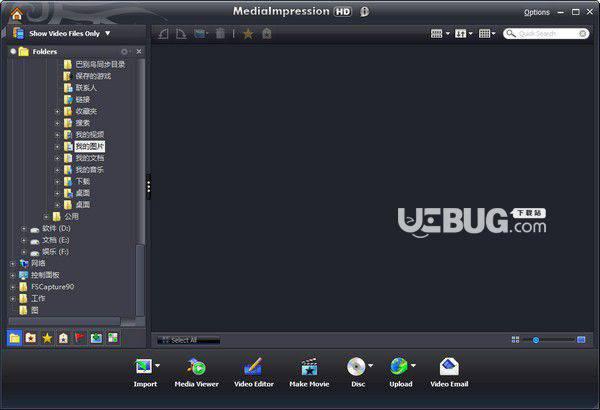The height and width of the screenshot is (410, 600).
Task: Select the 工作 folder
Action: pyautogui.click(x=38, y=299)
